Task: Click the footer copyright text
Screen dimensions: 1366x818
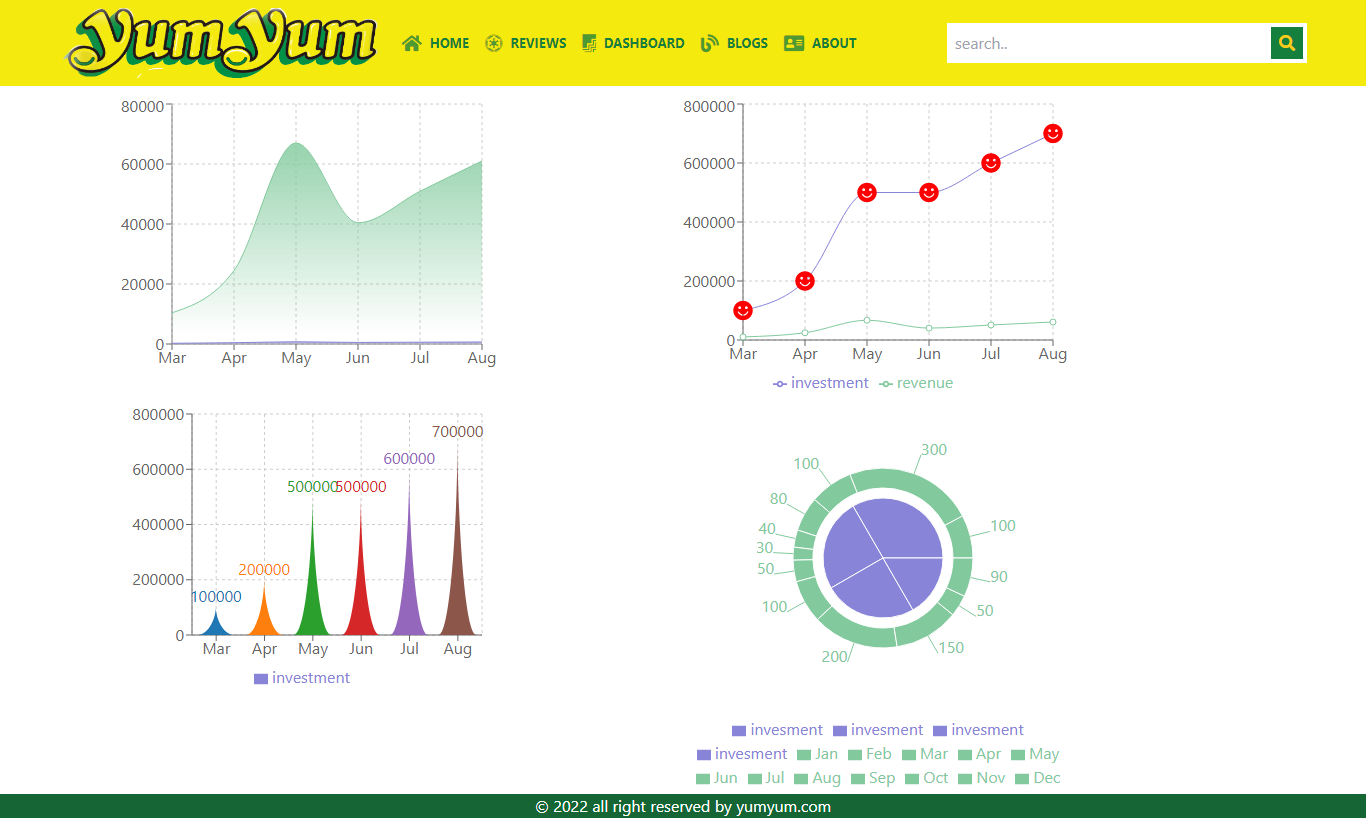Action: [x=683, y=806]
